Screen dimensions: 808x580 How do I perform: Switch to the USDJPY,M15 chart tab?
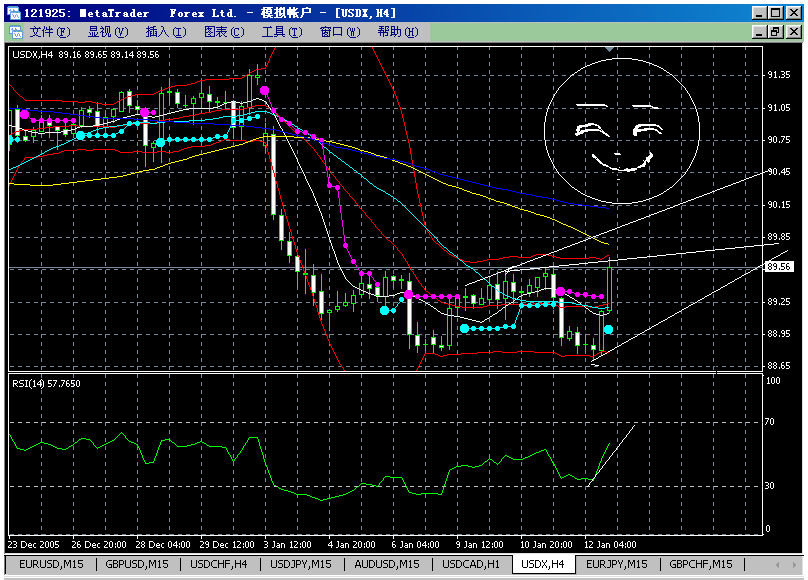point(301,564)
